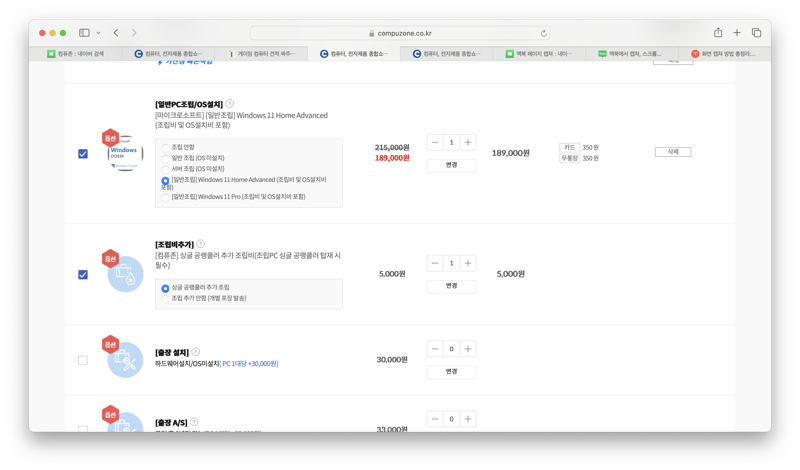Switch to the 화면 캡처 방법 총정리 tab

coord(724,54)
